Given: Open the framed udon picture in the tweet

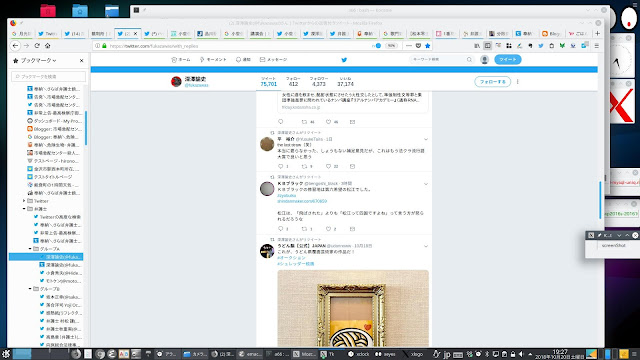Looking at the screenshot, I should (x=353, y=308).
